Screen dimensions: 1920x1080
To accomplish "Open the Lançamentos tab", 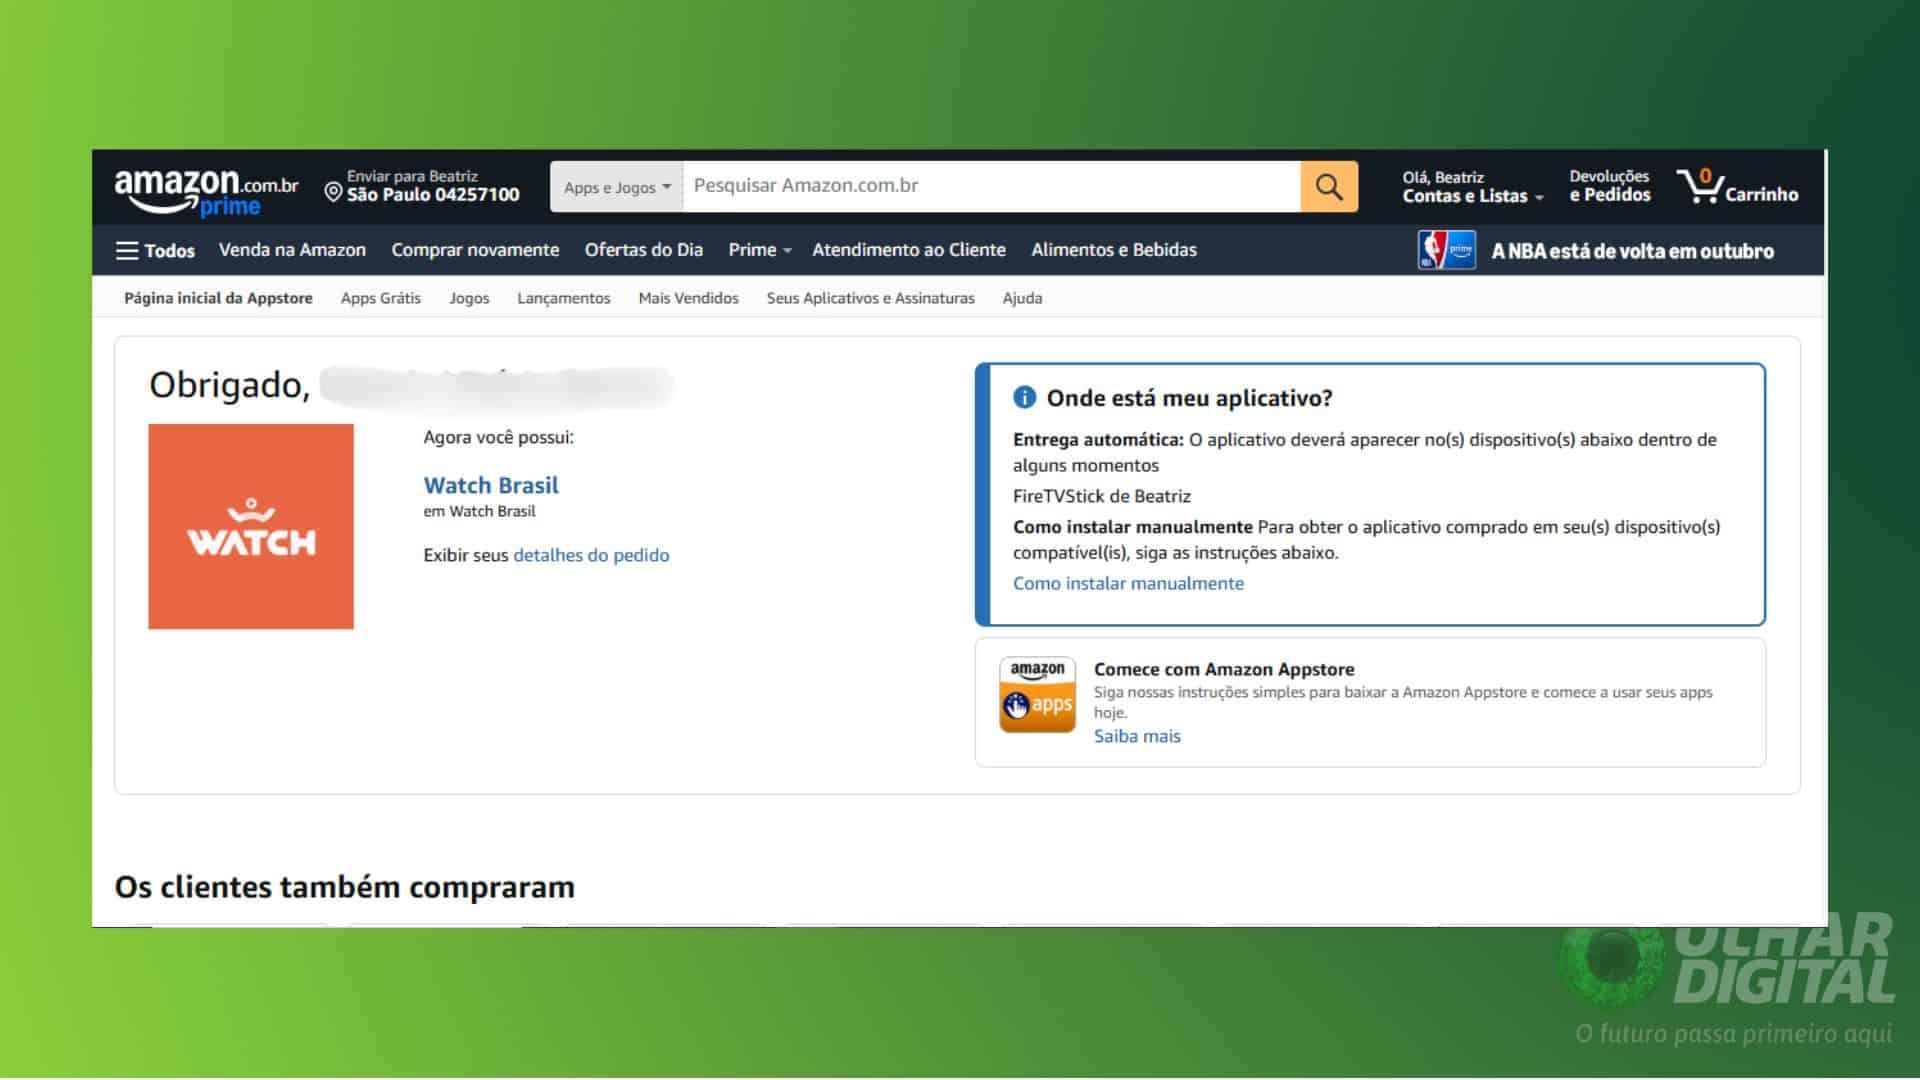I will pos(563,298).
